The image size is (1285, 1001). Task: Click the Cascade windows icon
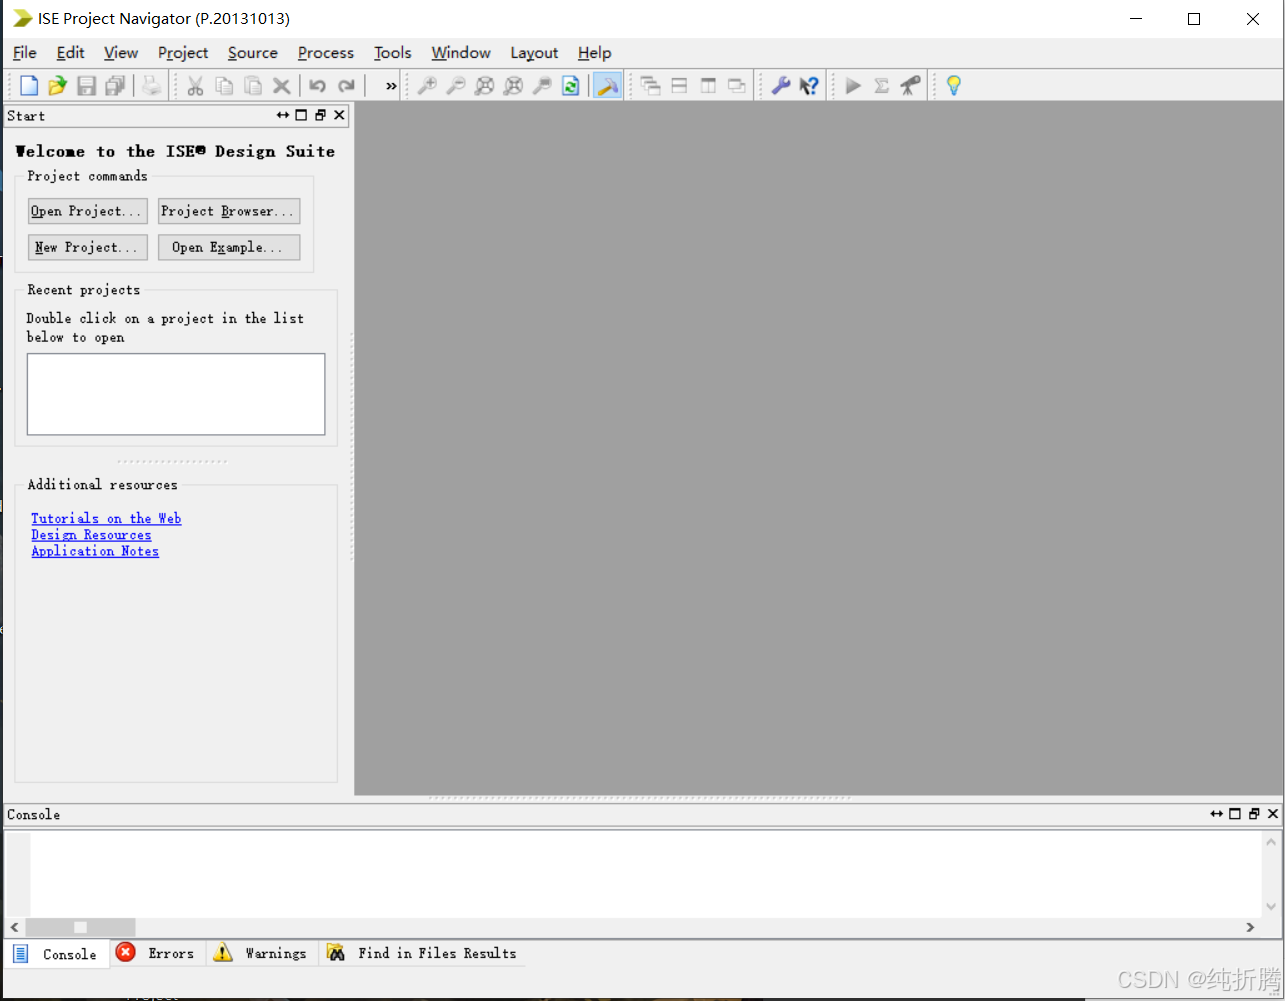tap(651, 86)
